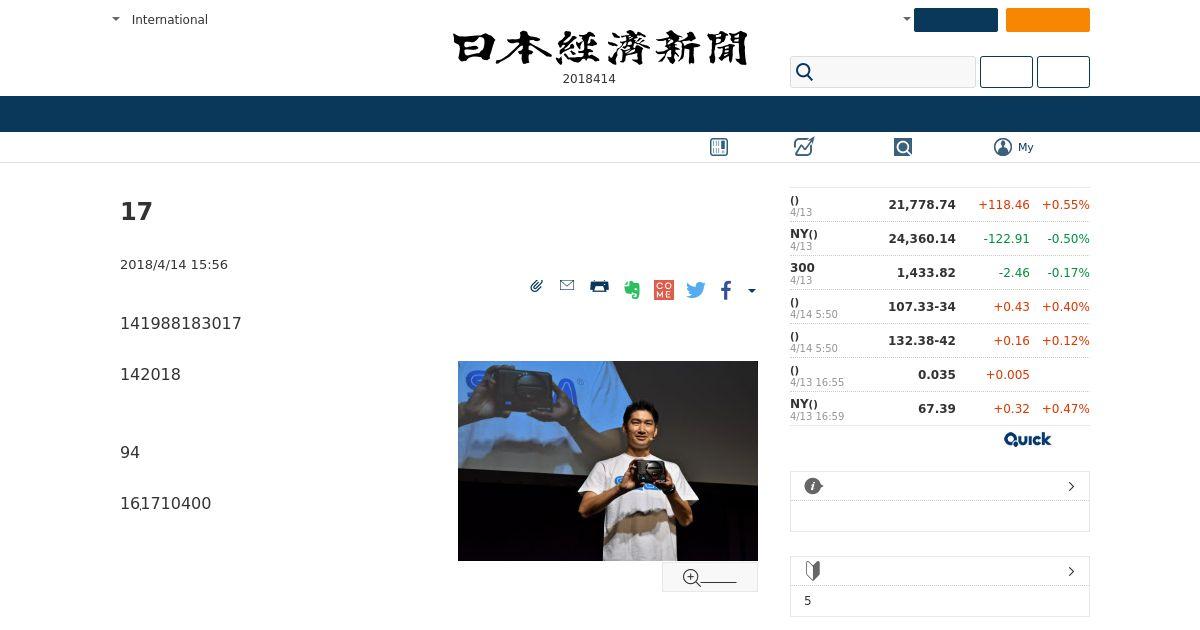1200x630 pixels.
Task: Open the newspaper viewer icon in toolbar
Action: [719, 147]
